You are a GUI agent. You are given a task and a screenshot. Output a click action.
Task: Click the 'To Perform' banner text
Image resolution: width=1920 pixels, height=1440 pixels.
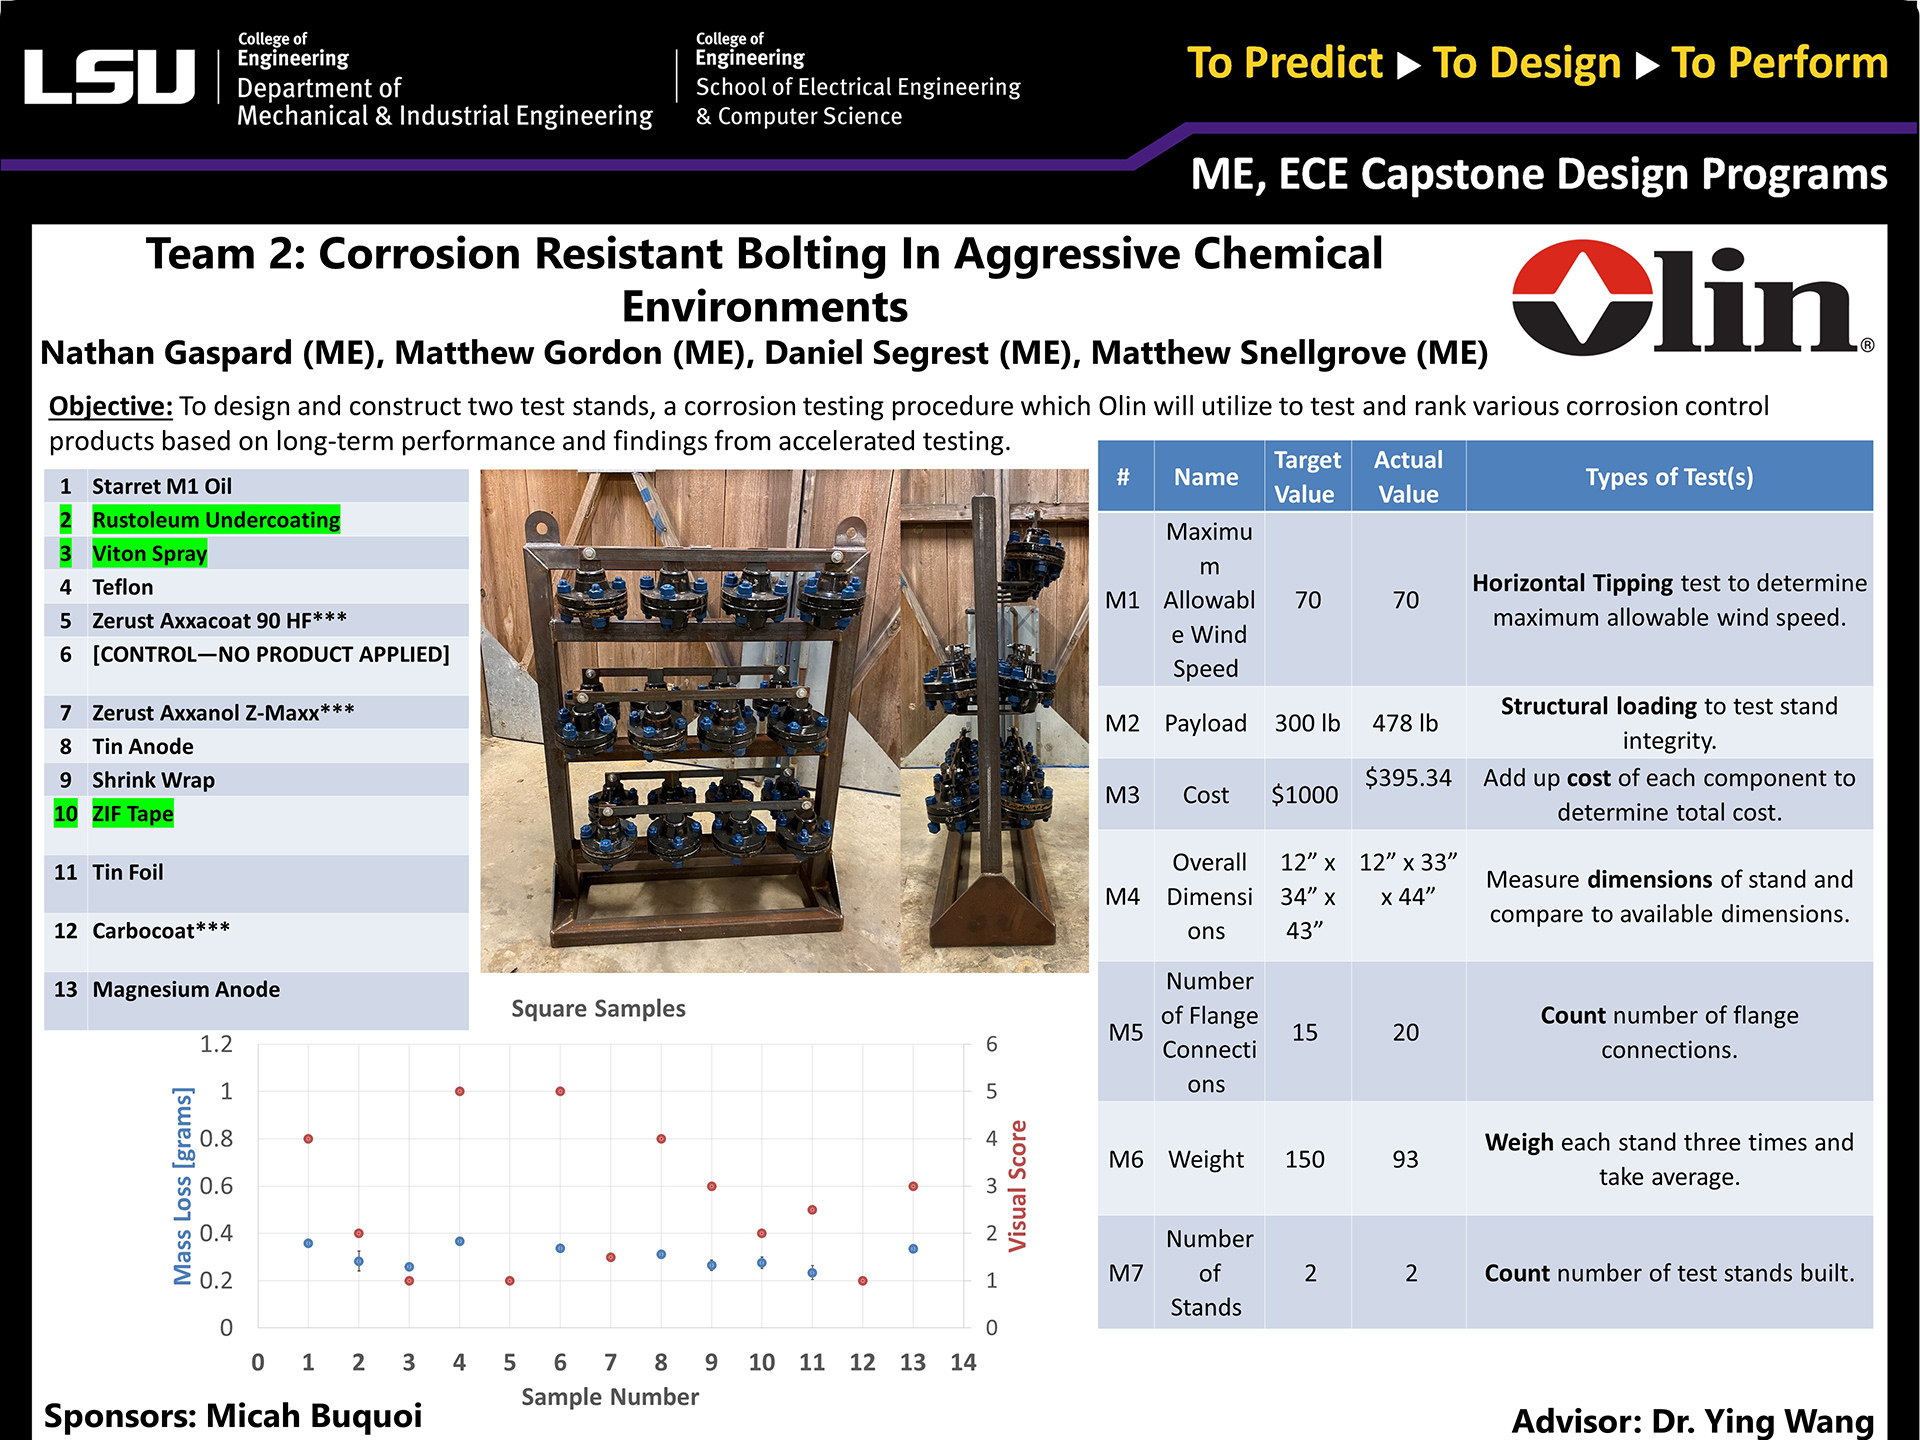tap(1778, 63)
